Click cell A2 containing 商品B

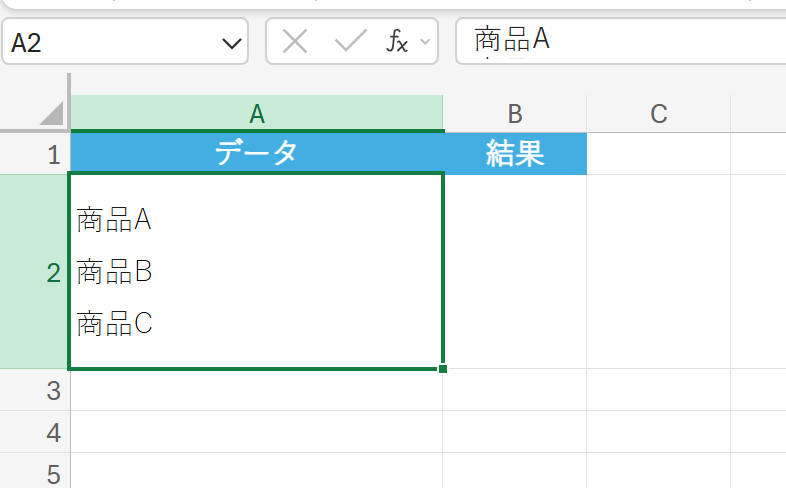coord(256,272)
